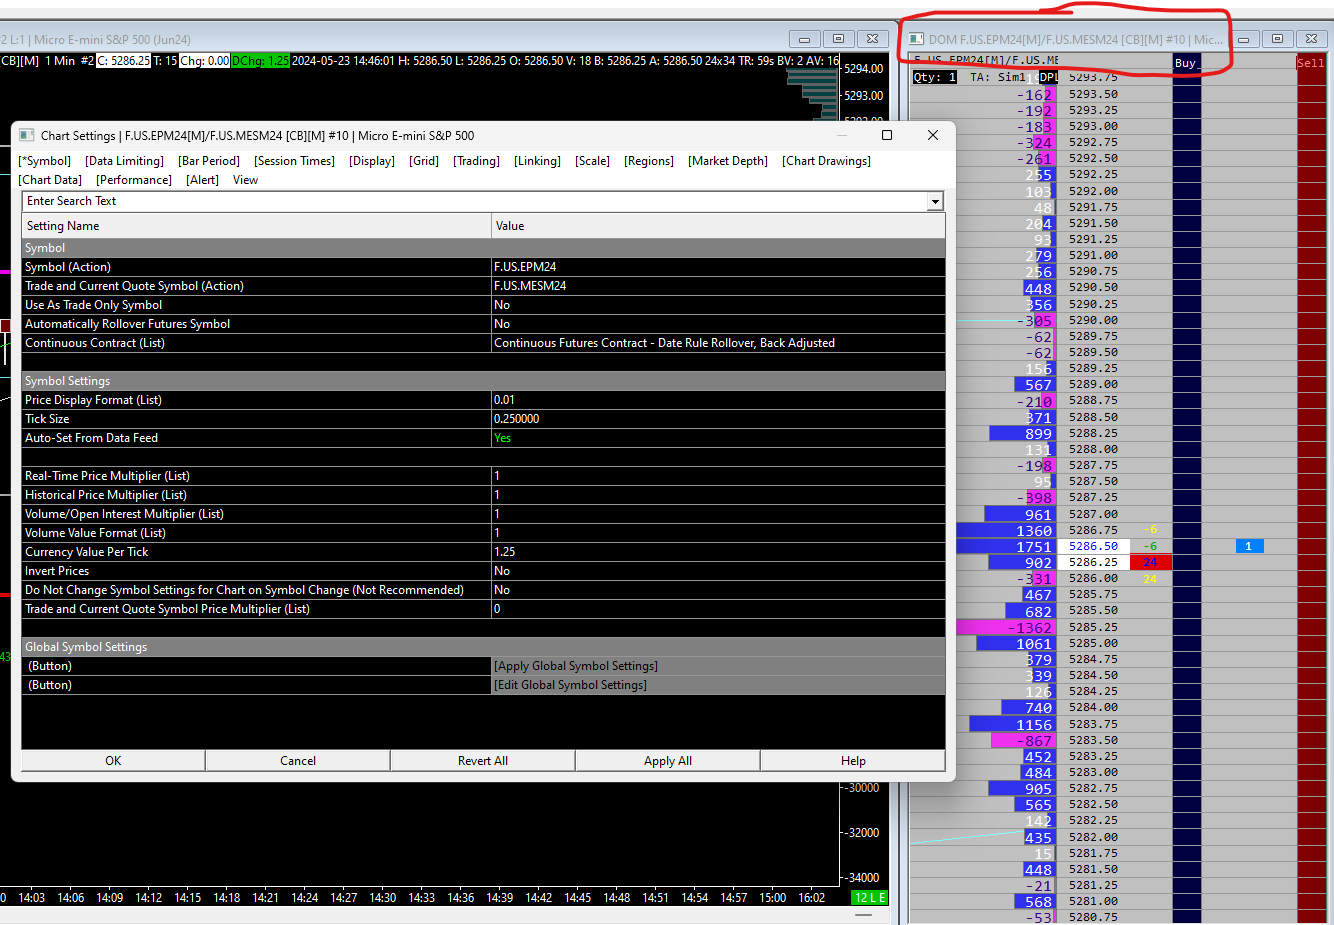The width and height of the screenshot is (1334, 925).
Task: Open the Continuous Contract list value
Action: (x=718, y=343)
